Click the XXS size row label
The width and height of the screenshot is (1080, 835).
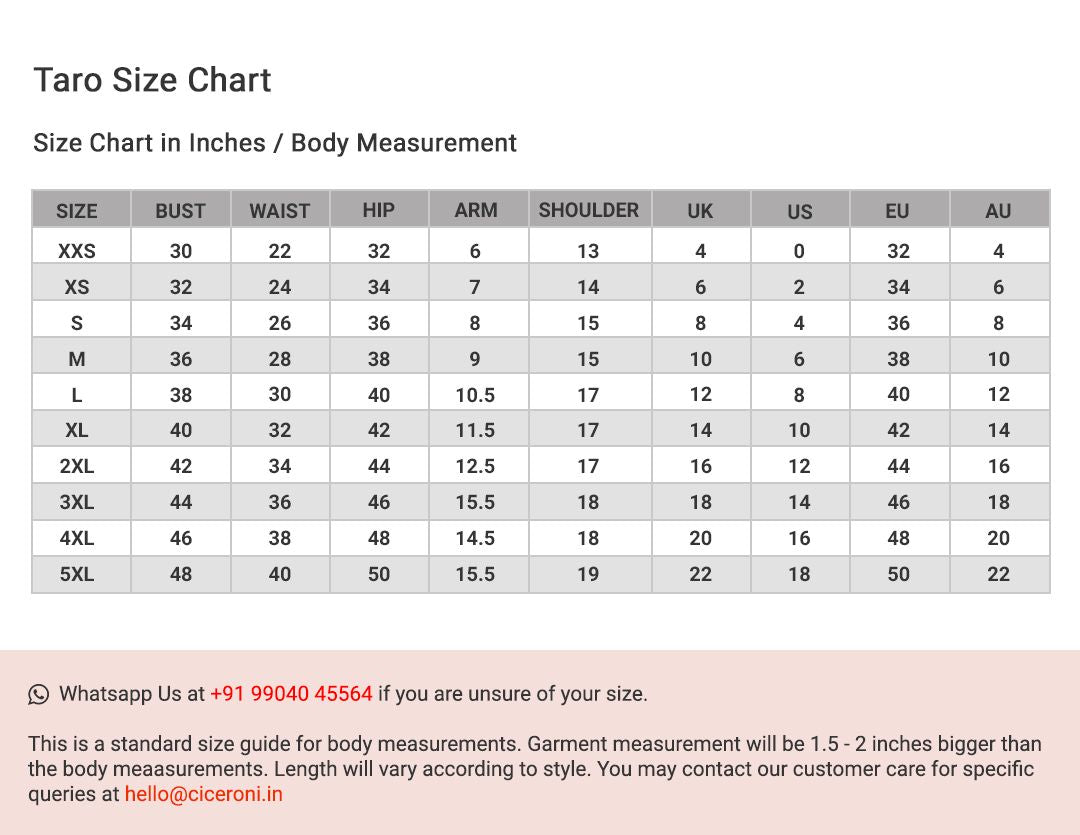76,251
